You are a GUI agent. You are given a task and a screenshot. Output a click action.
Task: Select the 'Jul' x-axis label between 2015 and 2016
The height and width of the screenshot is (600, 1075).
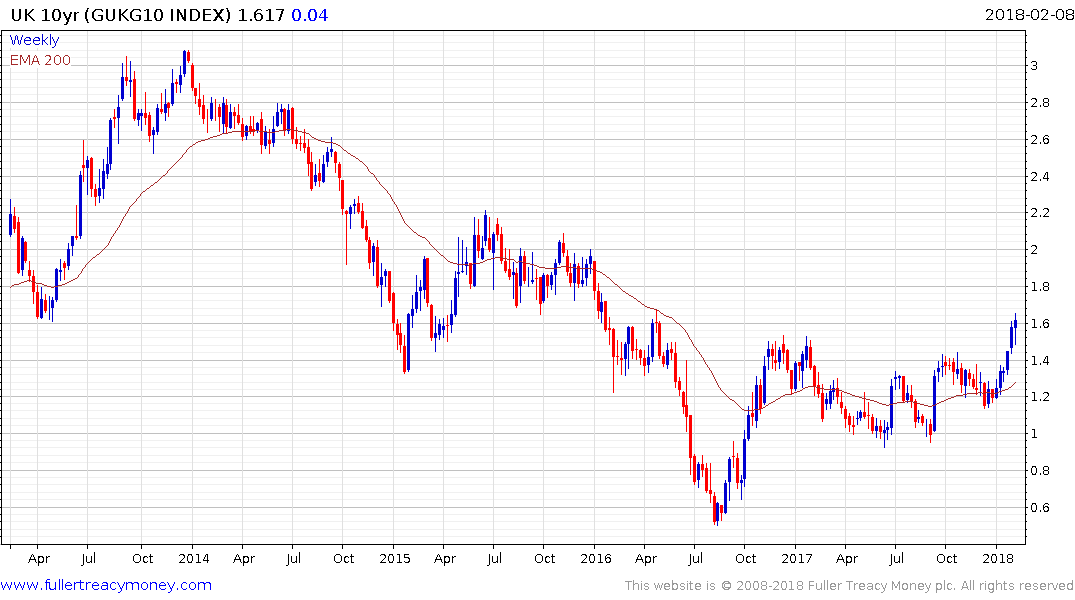(x=494, y=559)
